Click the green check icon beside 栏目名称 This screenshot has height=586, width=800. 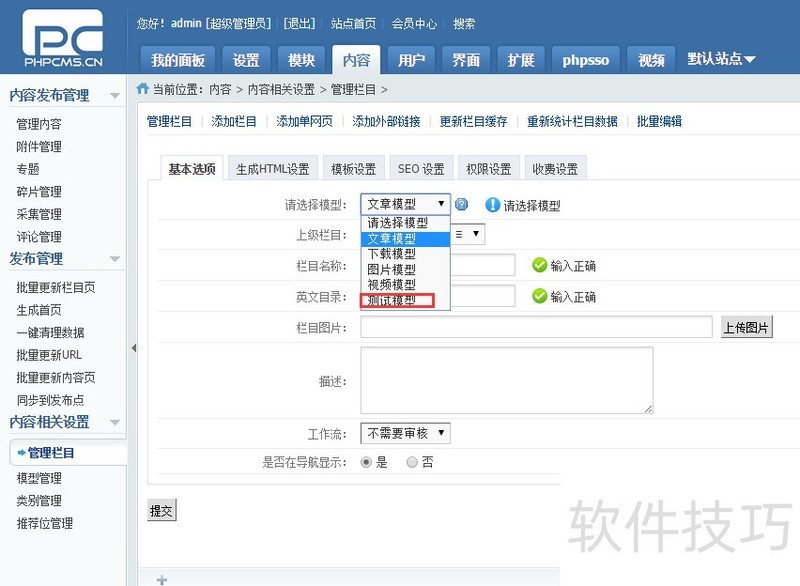[539, 265]
